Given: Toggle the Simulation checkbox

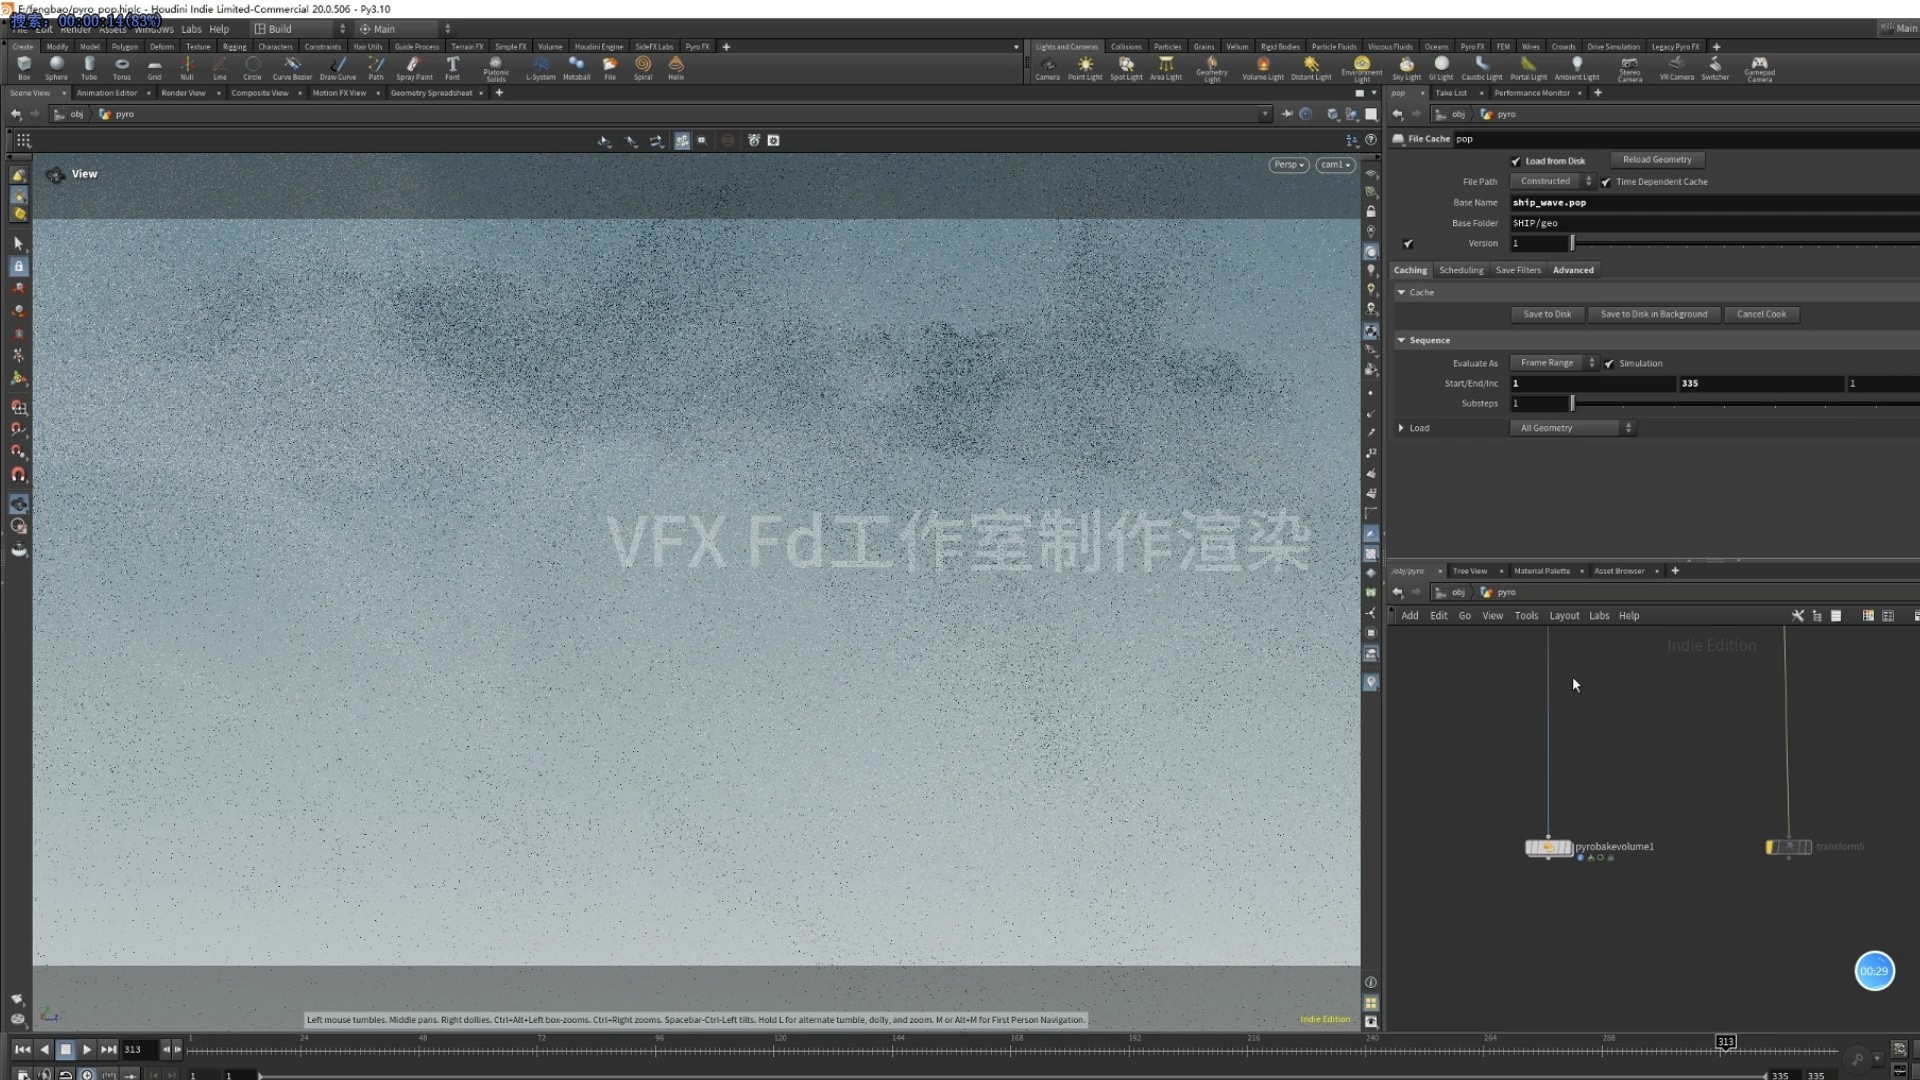Looking at the screenshot, I should [1609, 364].
